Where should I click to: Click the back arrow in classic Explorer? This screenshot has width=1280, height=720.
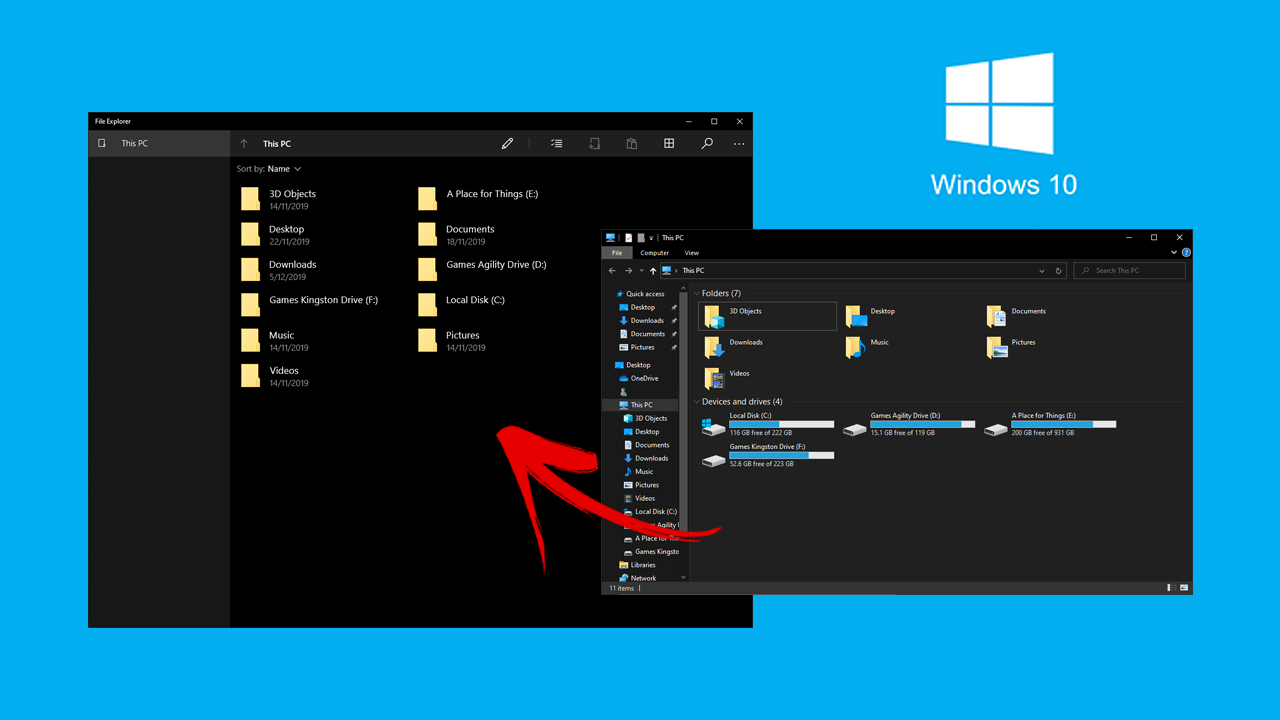point(613,271)
